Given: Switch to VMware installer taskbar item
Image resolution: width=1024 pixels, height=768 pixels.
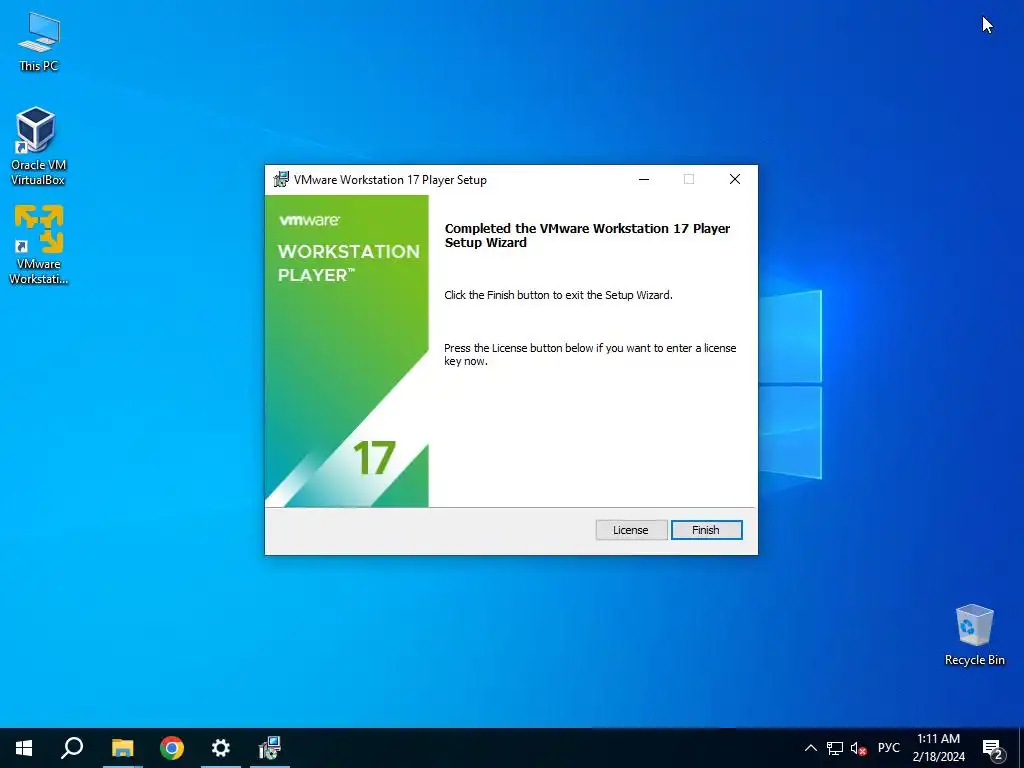Looking at the screenshot, I should click(x=270, y=748).
